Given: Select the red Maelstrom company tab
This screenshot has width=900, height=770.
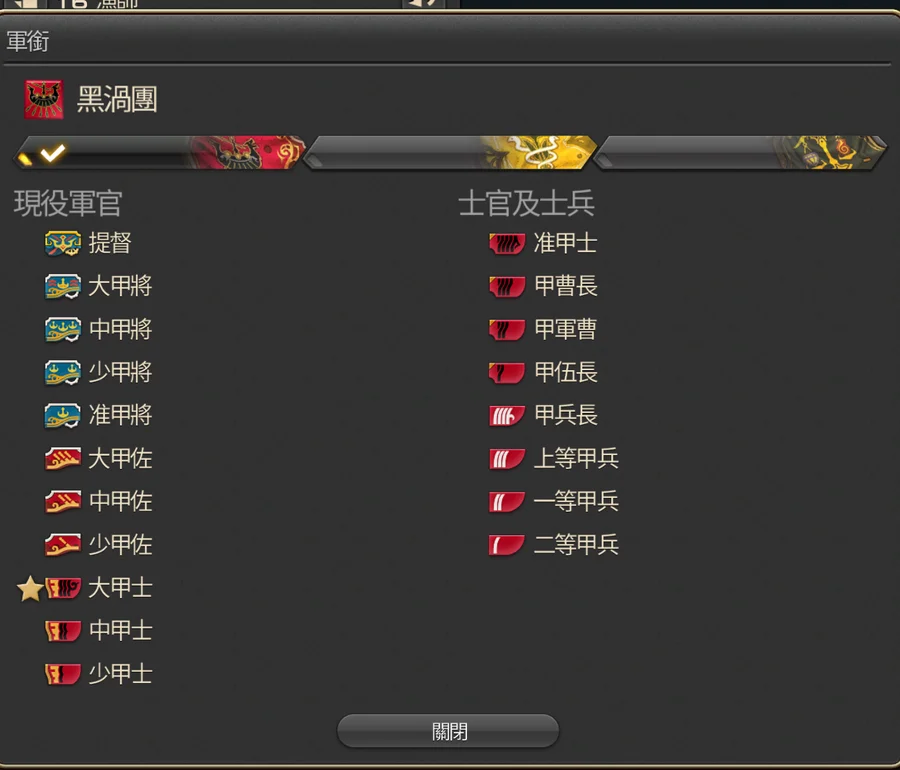Looking at the screenshot, I should [159, 153].
